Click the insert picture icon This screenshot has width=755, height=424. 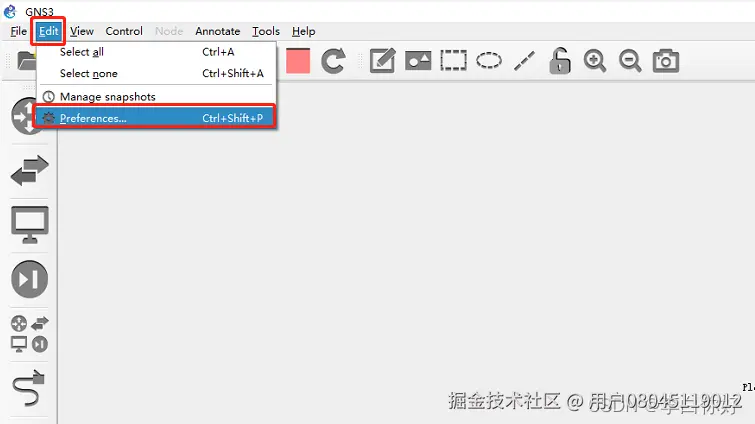[x=418, y=61]
